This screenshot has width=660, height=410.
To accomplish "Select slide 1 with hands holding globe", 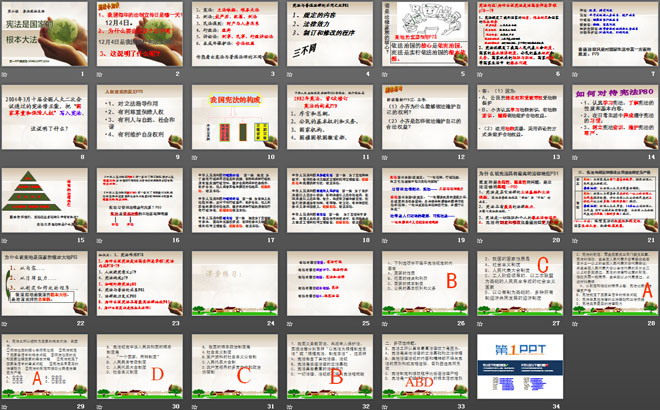I will 45,34.
